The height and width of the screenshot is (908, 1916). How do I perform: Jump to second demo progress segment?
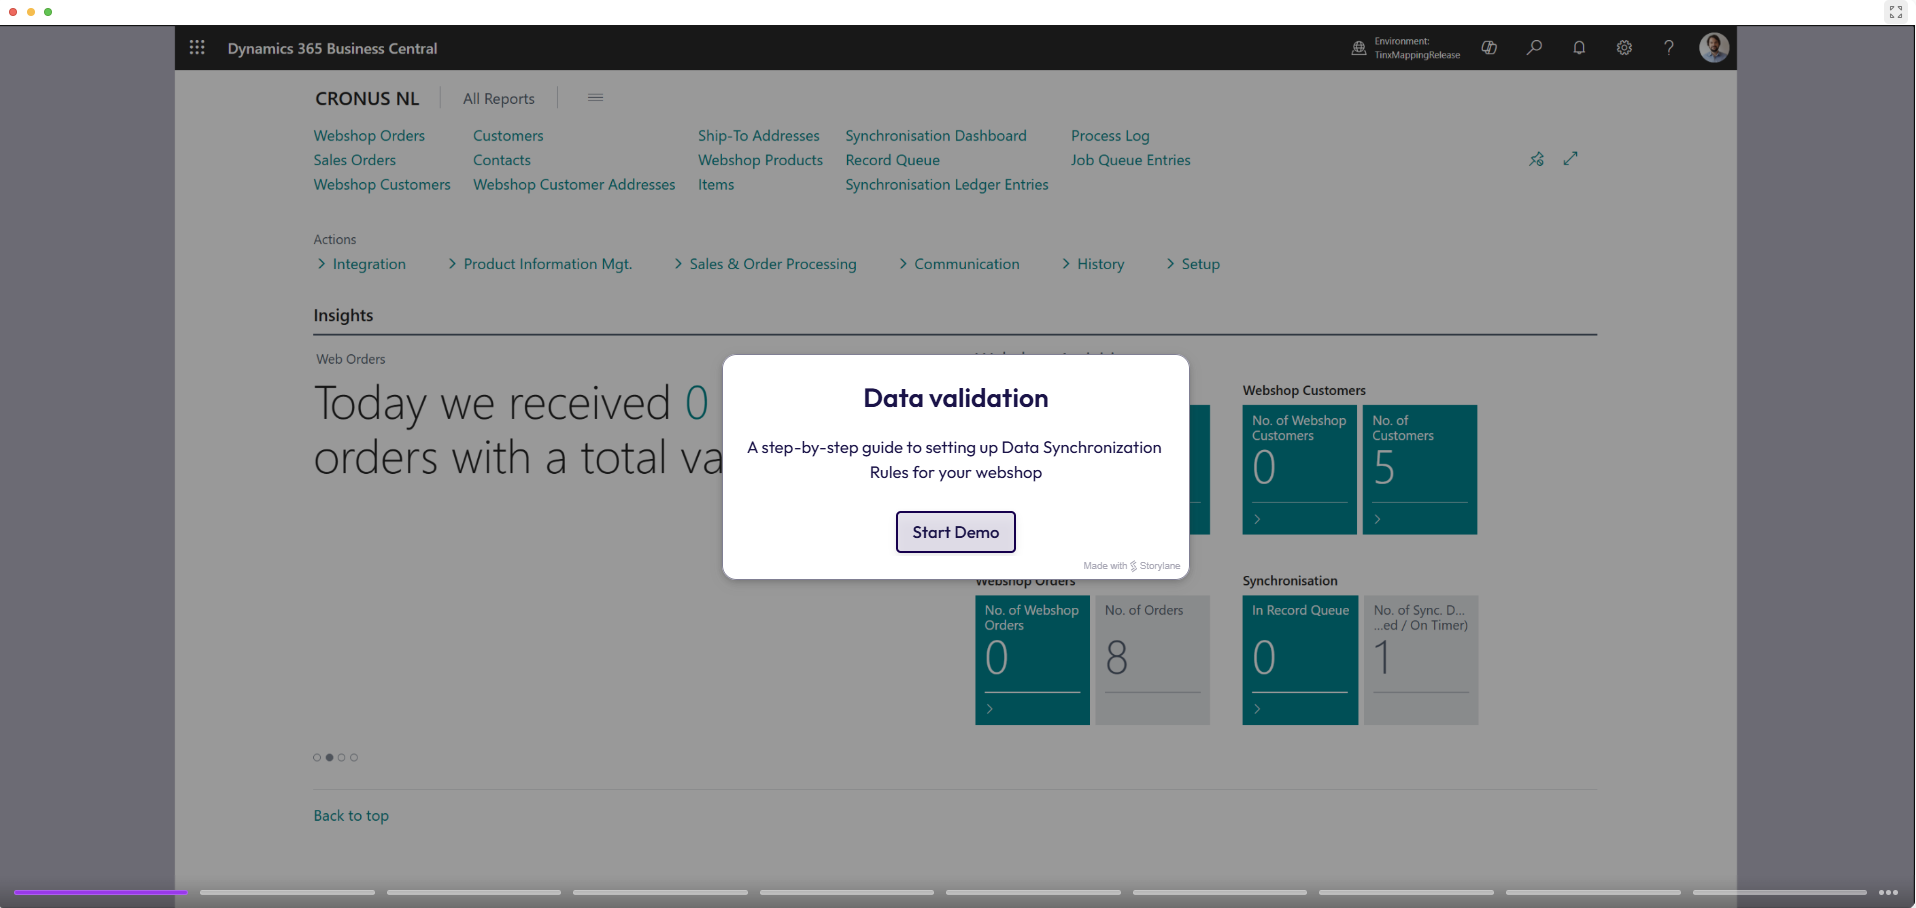[x=287, y=892]
